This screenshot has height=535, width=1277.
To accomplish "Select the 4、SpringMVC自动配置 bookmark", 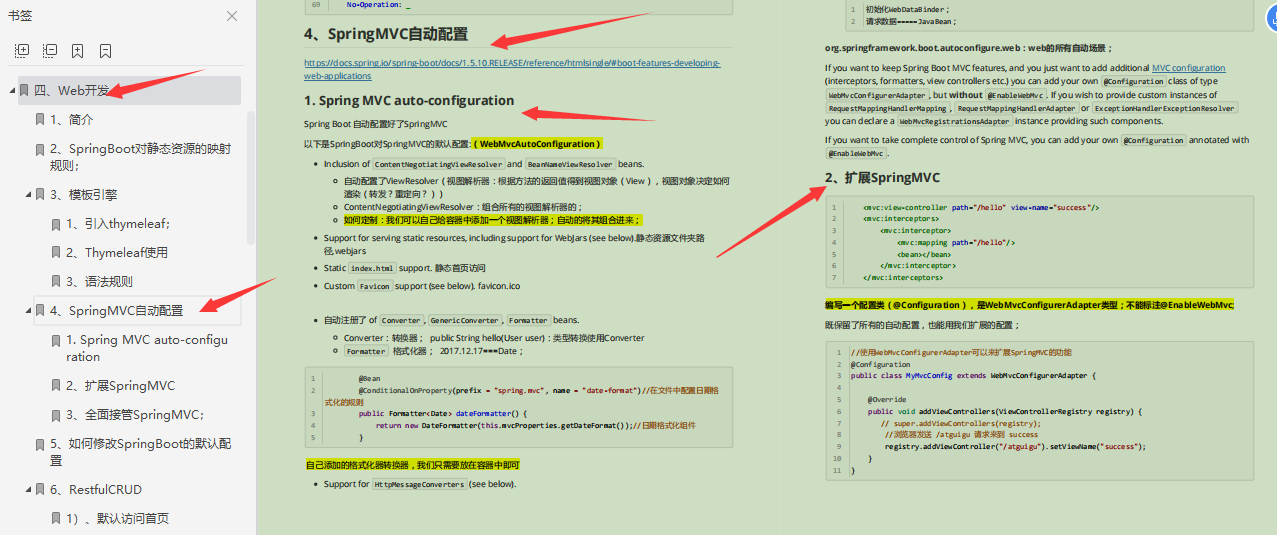I will [x=116, y=311].
